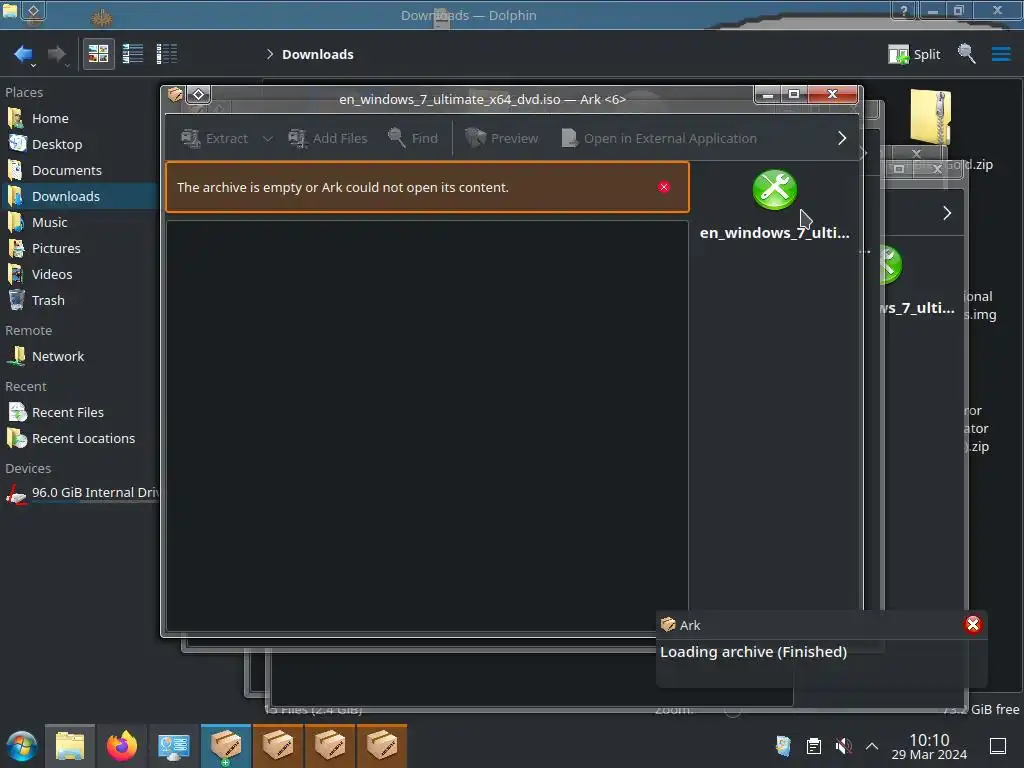This screenshot has width=1024, height=768.
Task: Click the Loading archive (Finished) notification text
Action: [754, 652]
